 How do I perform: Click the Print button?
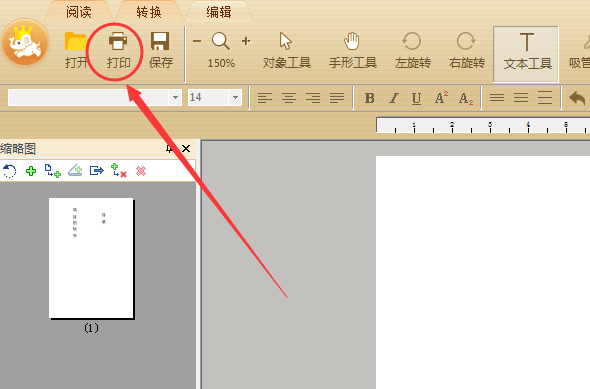(118, 50)
